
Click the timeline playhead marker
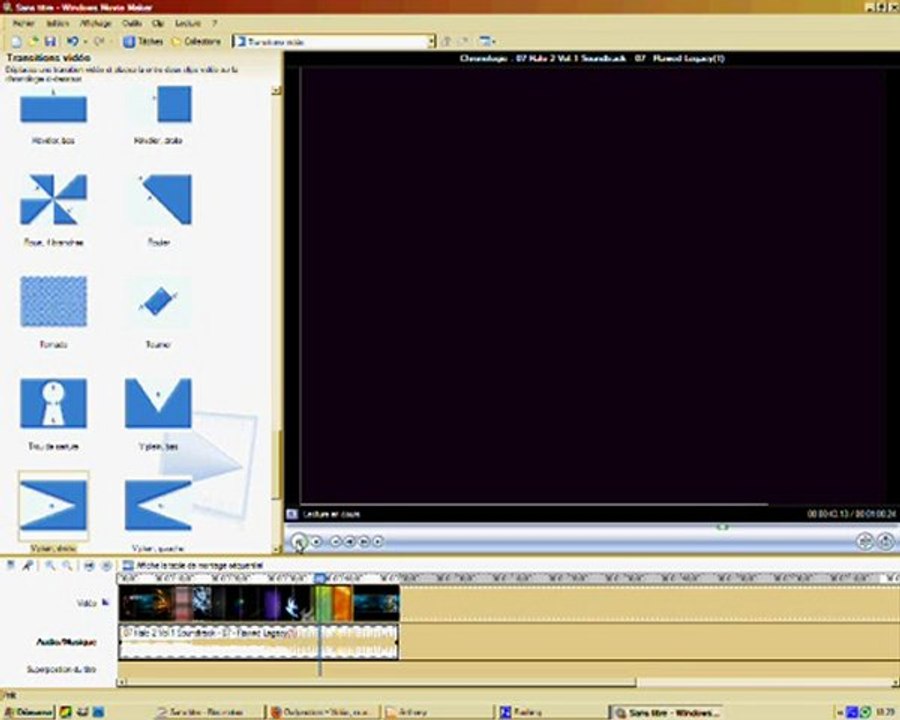320,578
